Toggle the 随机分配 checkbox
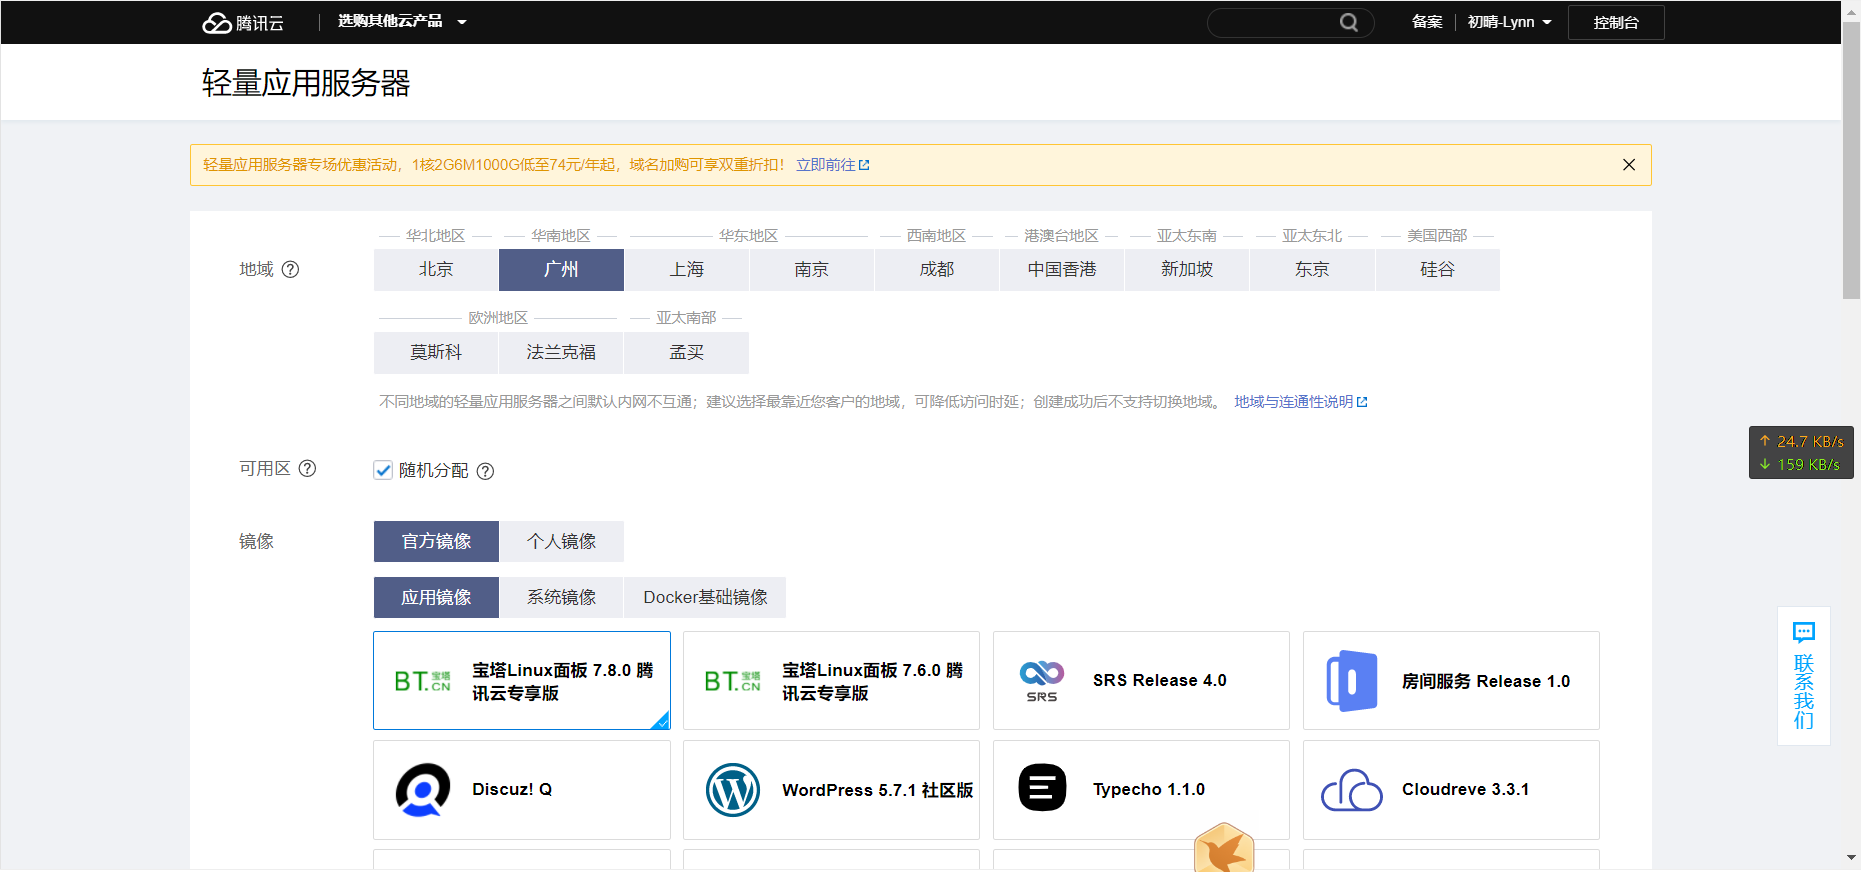This screenshot has width=1861, height=872. click(x=383, y=470)
